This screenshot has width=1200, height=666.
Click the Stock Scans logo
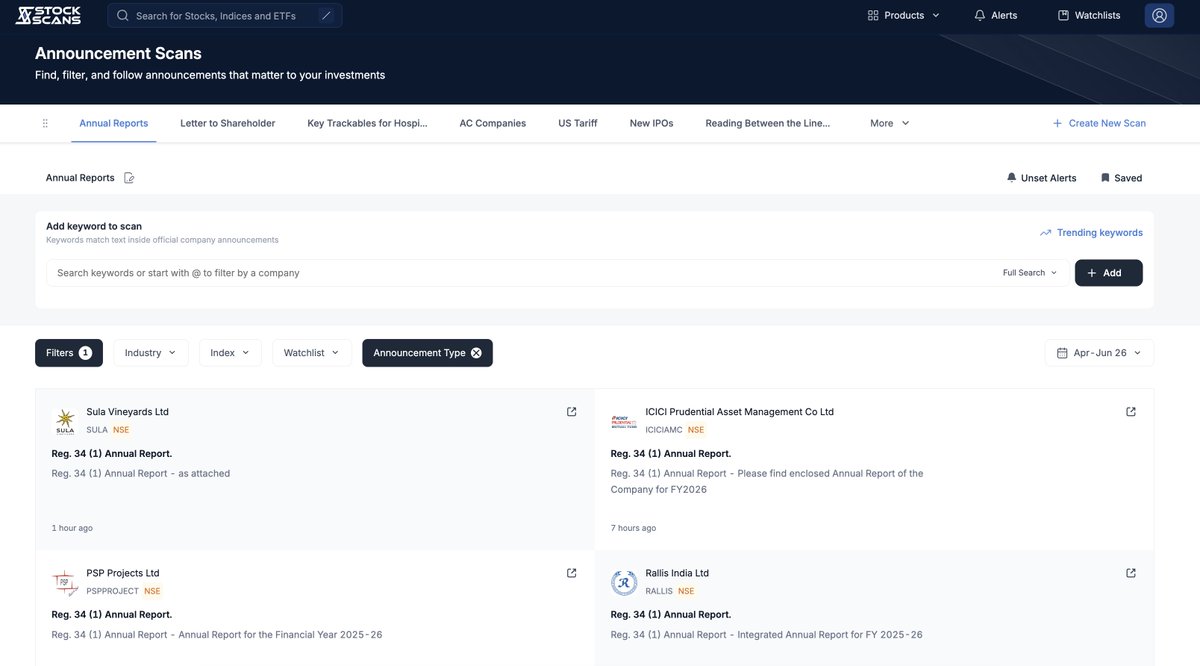point(49,15)
